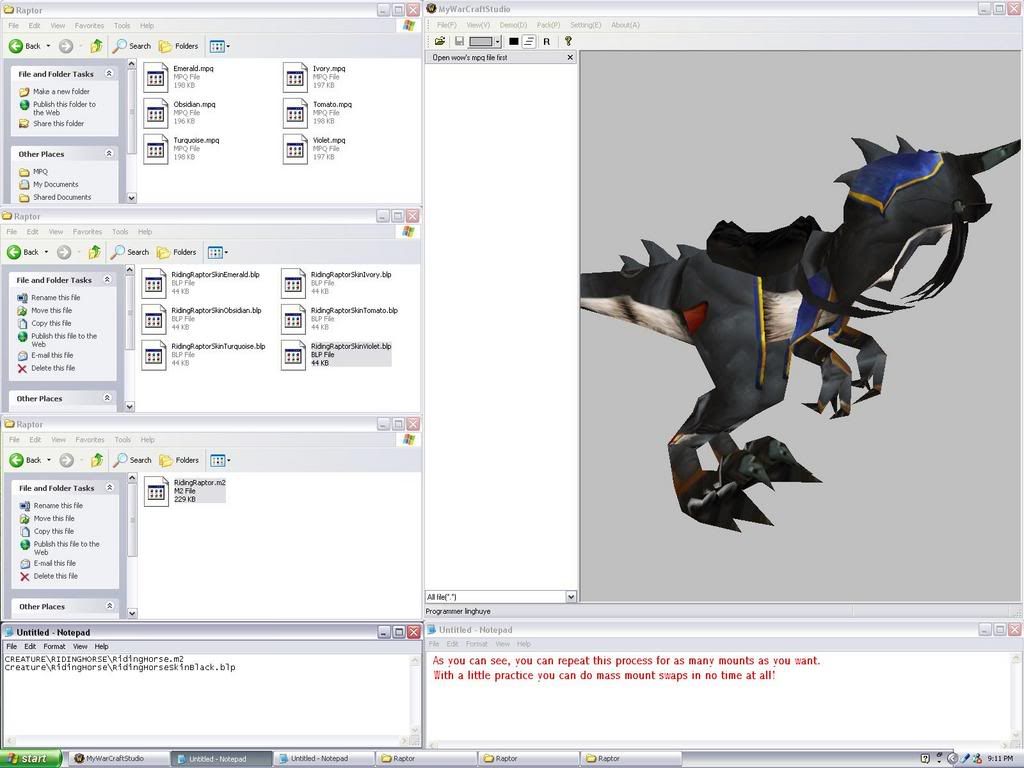Click the 9:11 PM taskbar clock

pos(1000,758)
